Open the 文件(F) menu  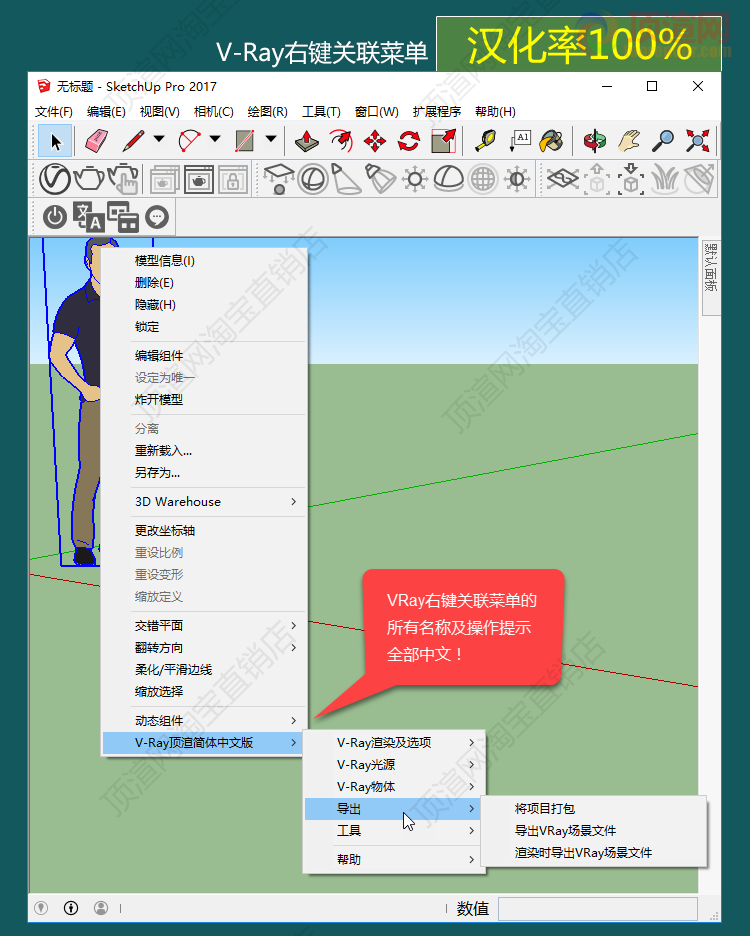[x=54, y=112]
